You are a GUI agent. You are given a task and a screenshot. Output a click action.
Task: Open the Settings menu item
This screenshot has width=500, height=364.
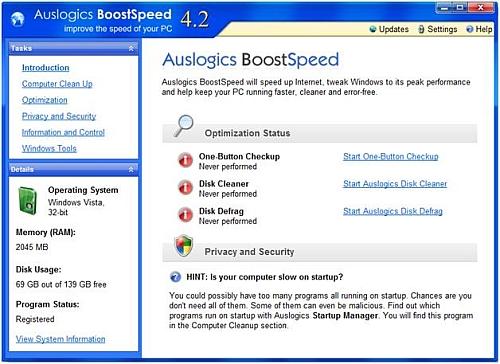438,29
